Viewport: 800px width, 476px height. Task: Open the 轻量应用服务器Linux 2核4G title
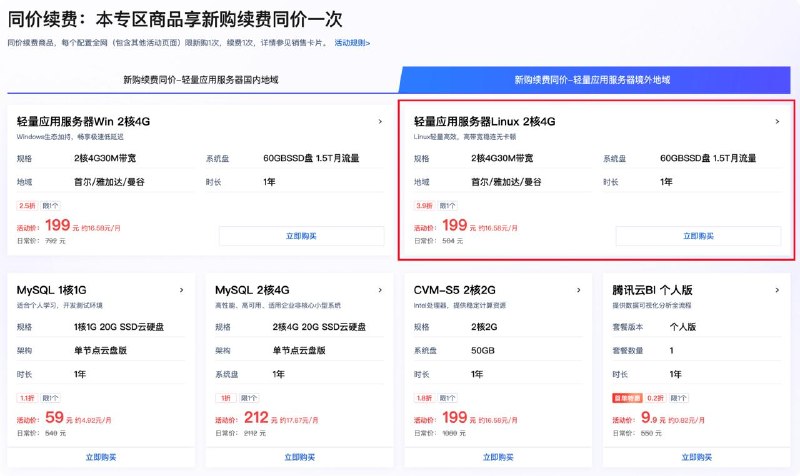484,121
